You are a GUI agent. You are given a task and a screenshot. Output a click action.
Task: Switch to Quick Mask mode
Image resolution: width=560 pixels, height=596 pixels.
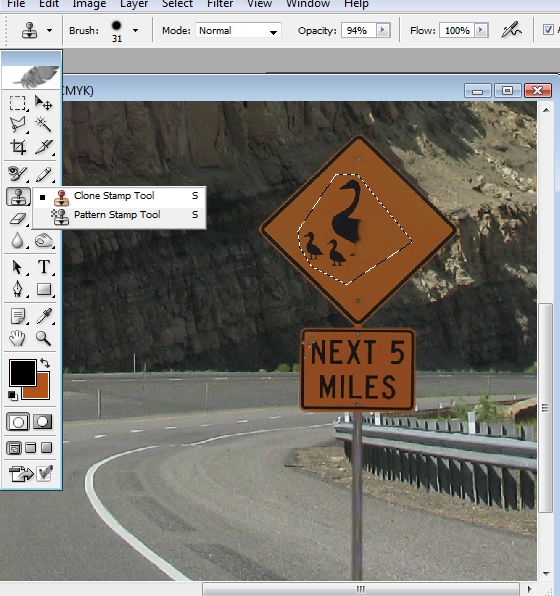(42, 422)
